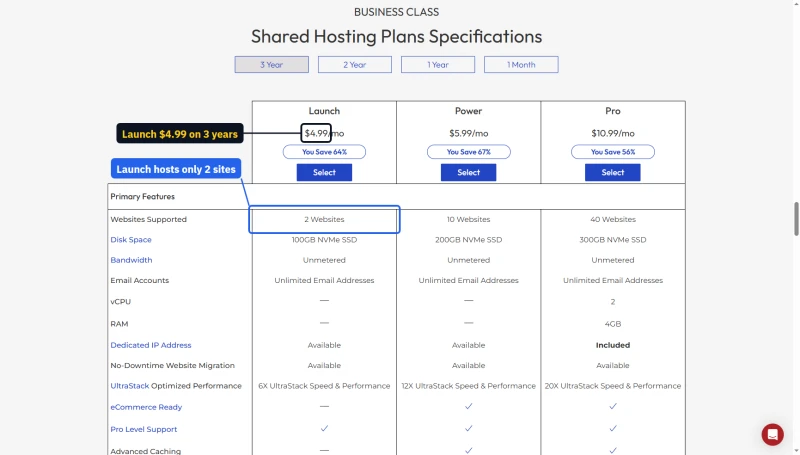
Task: Click the You Save 67% badge
Action: pos(468,152)
